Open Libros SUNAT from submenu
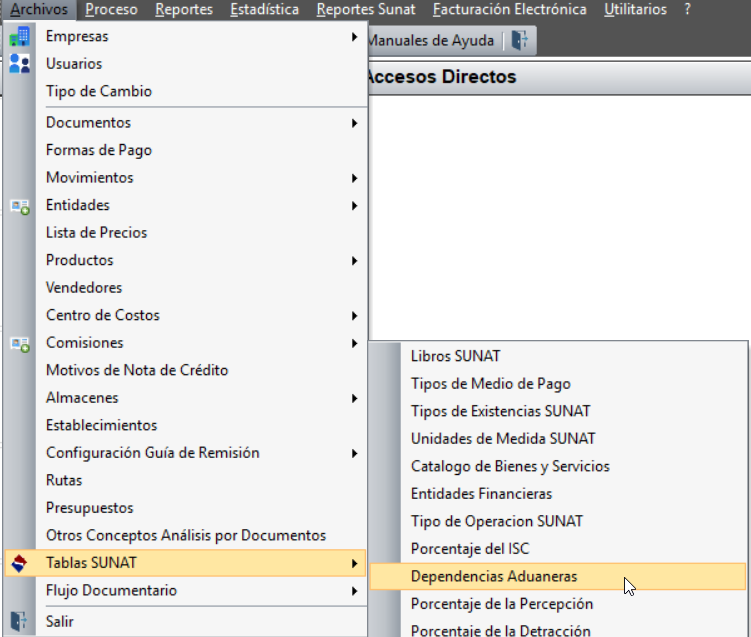 pos(558,356)
